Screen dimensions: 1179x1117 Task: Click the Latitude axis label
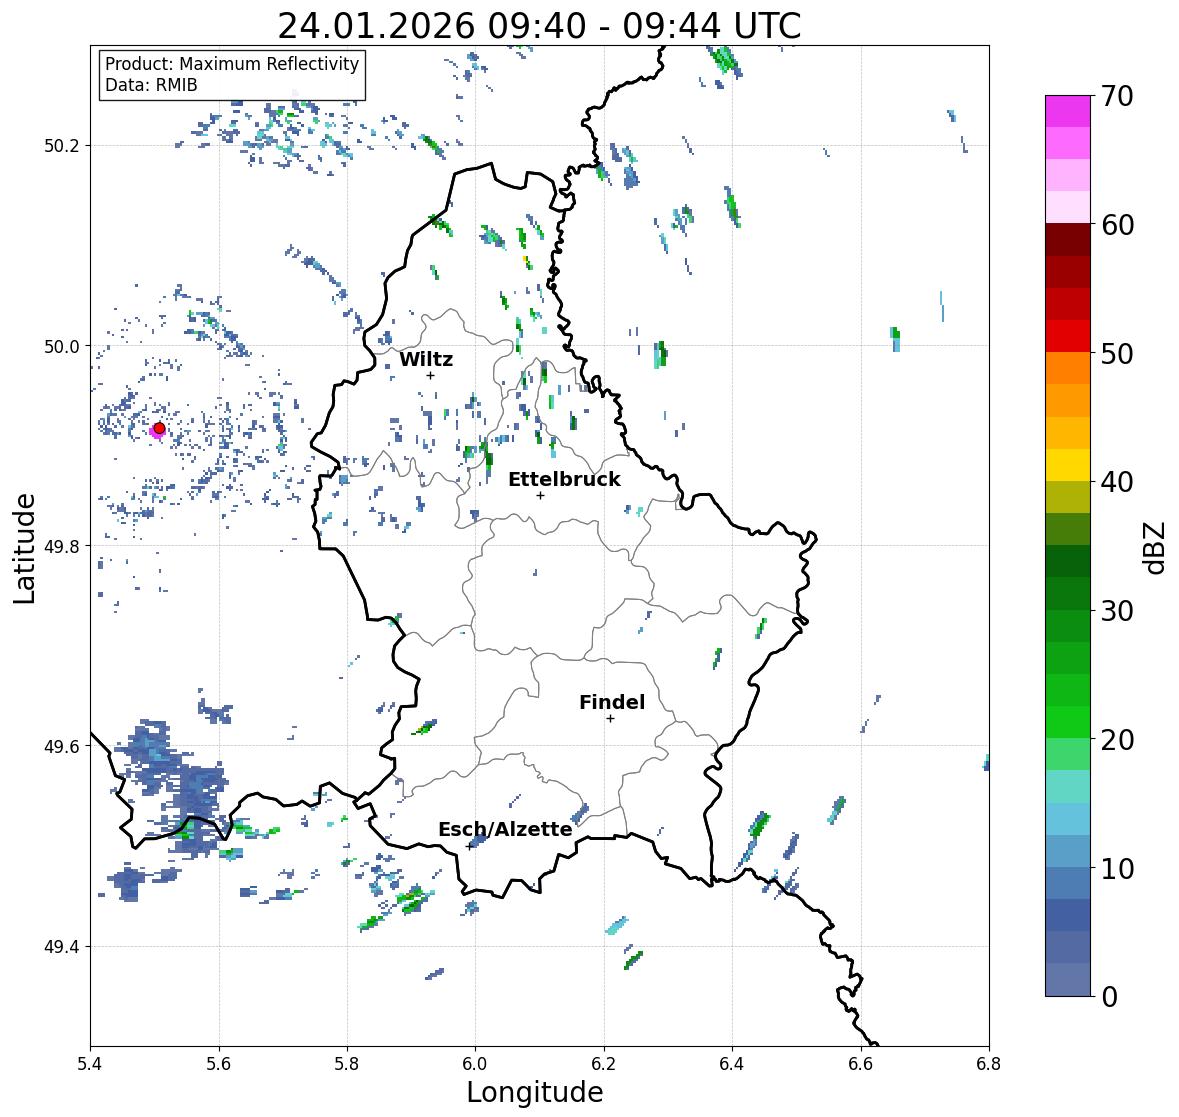[25, 548]
